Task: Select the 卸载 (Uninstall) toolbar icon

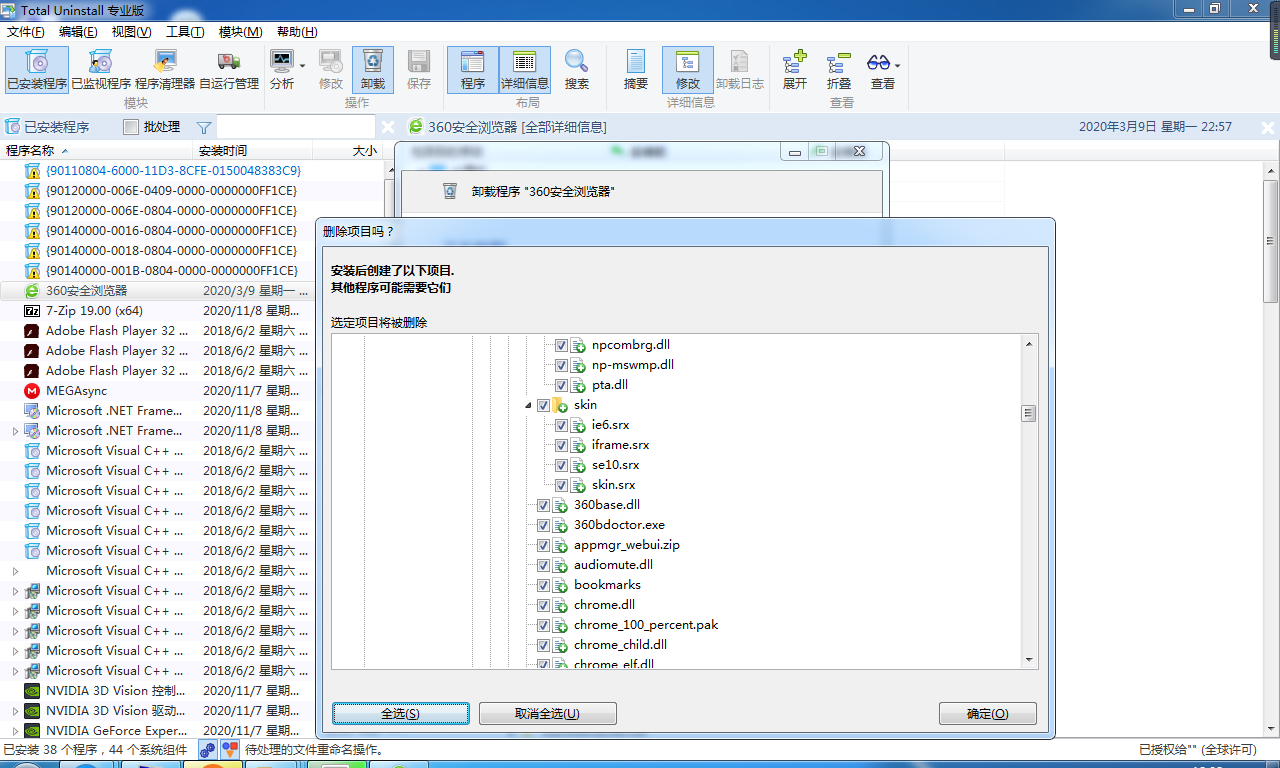Action: tap(372, 68)
